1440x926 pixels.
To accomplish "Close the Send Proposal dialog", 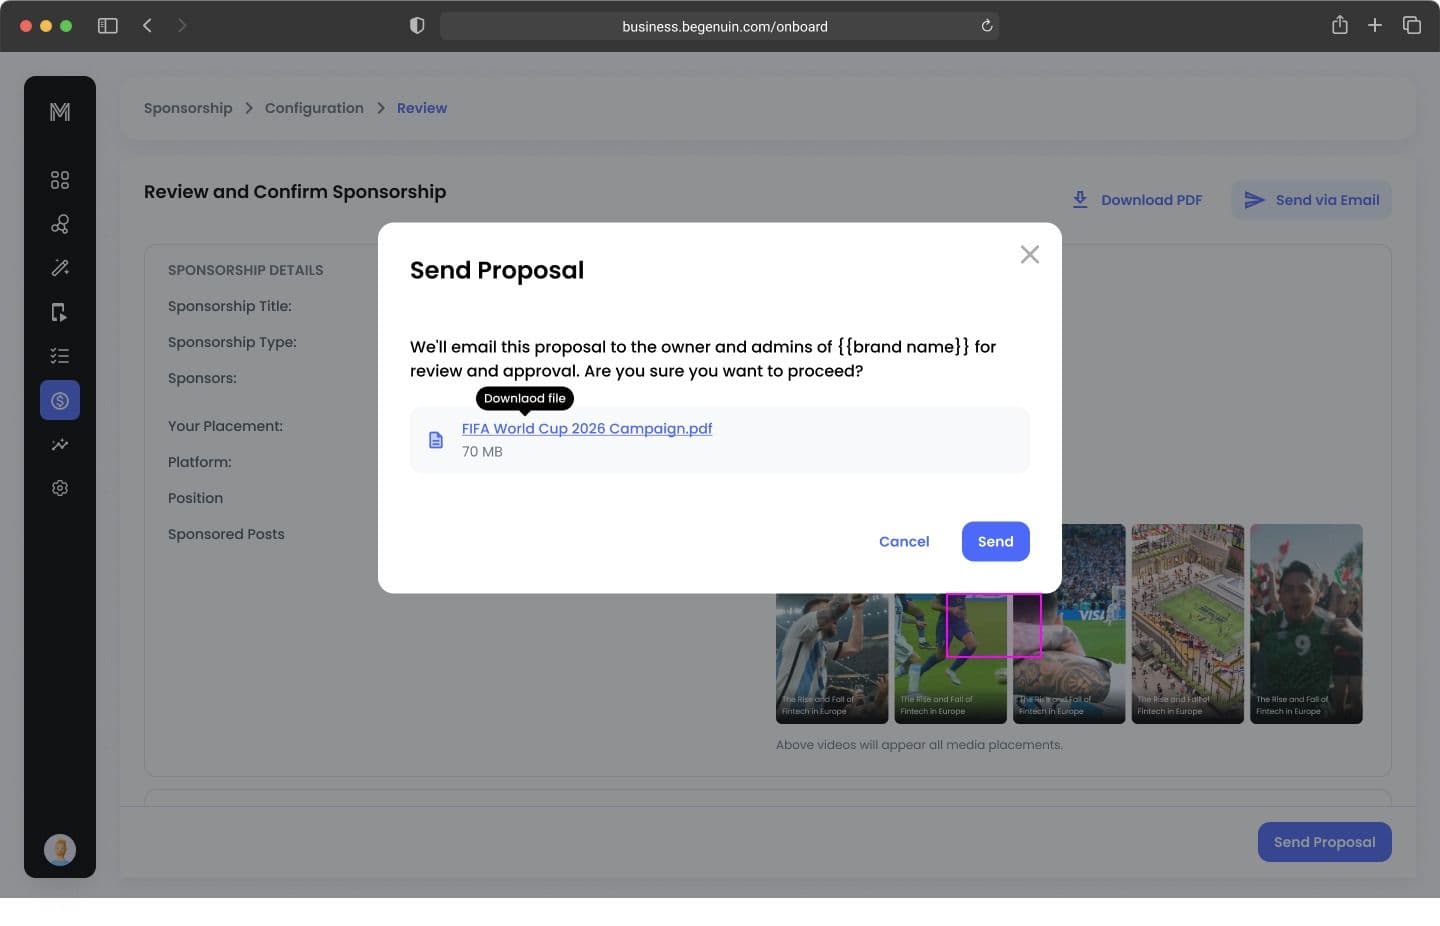I will [1030, 255].
